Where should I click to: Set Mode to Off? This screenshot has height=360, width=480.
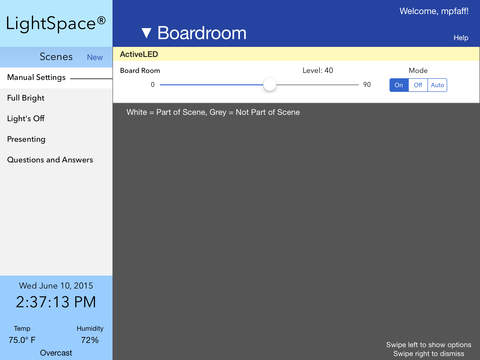418,85
